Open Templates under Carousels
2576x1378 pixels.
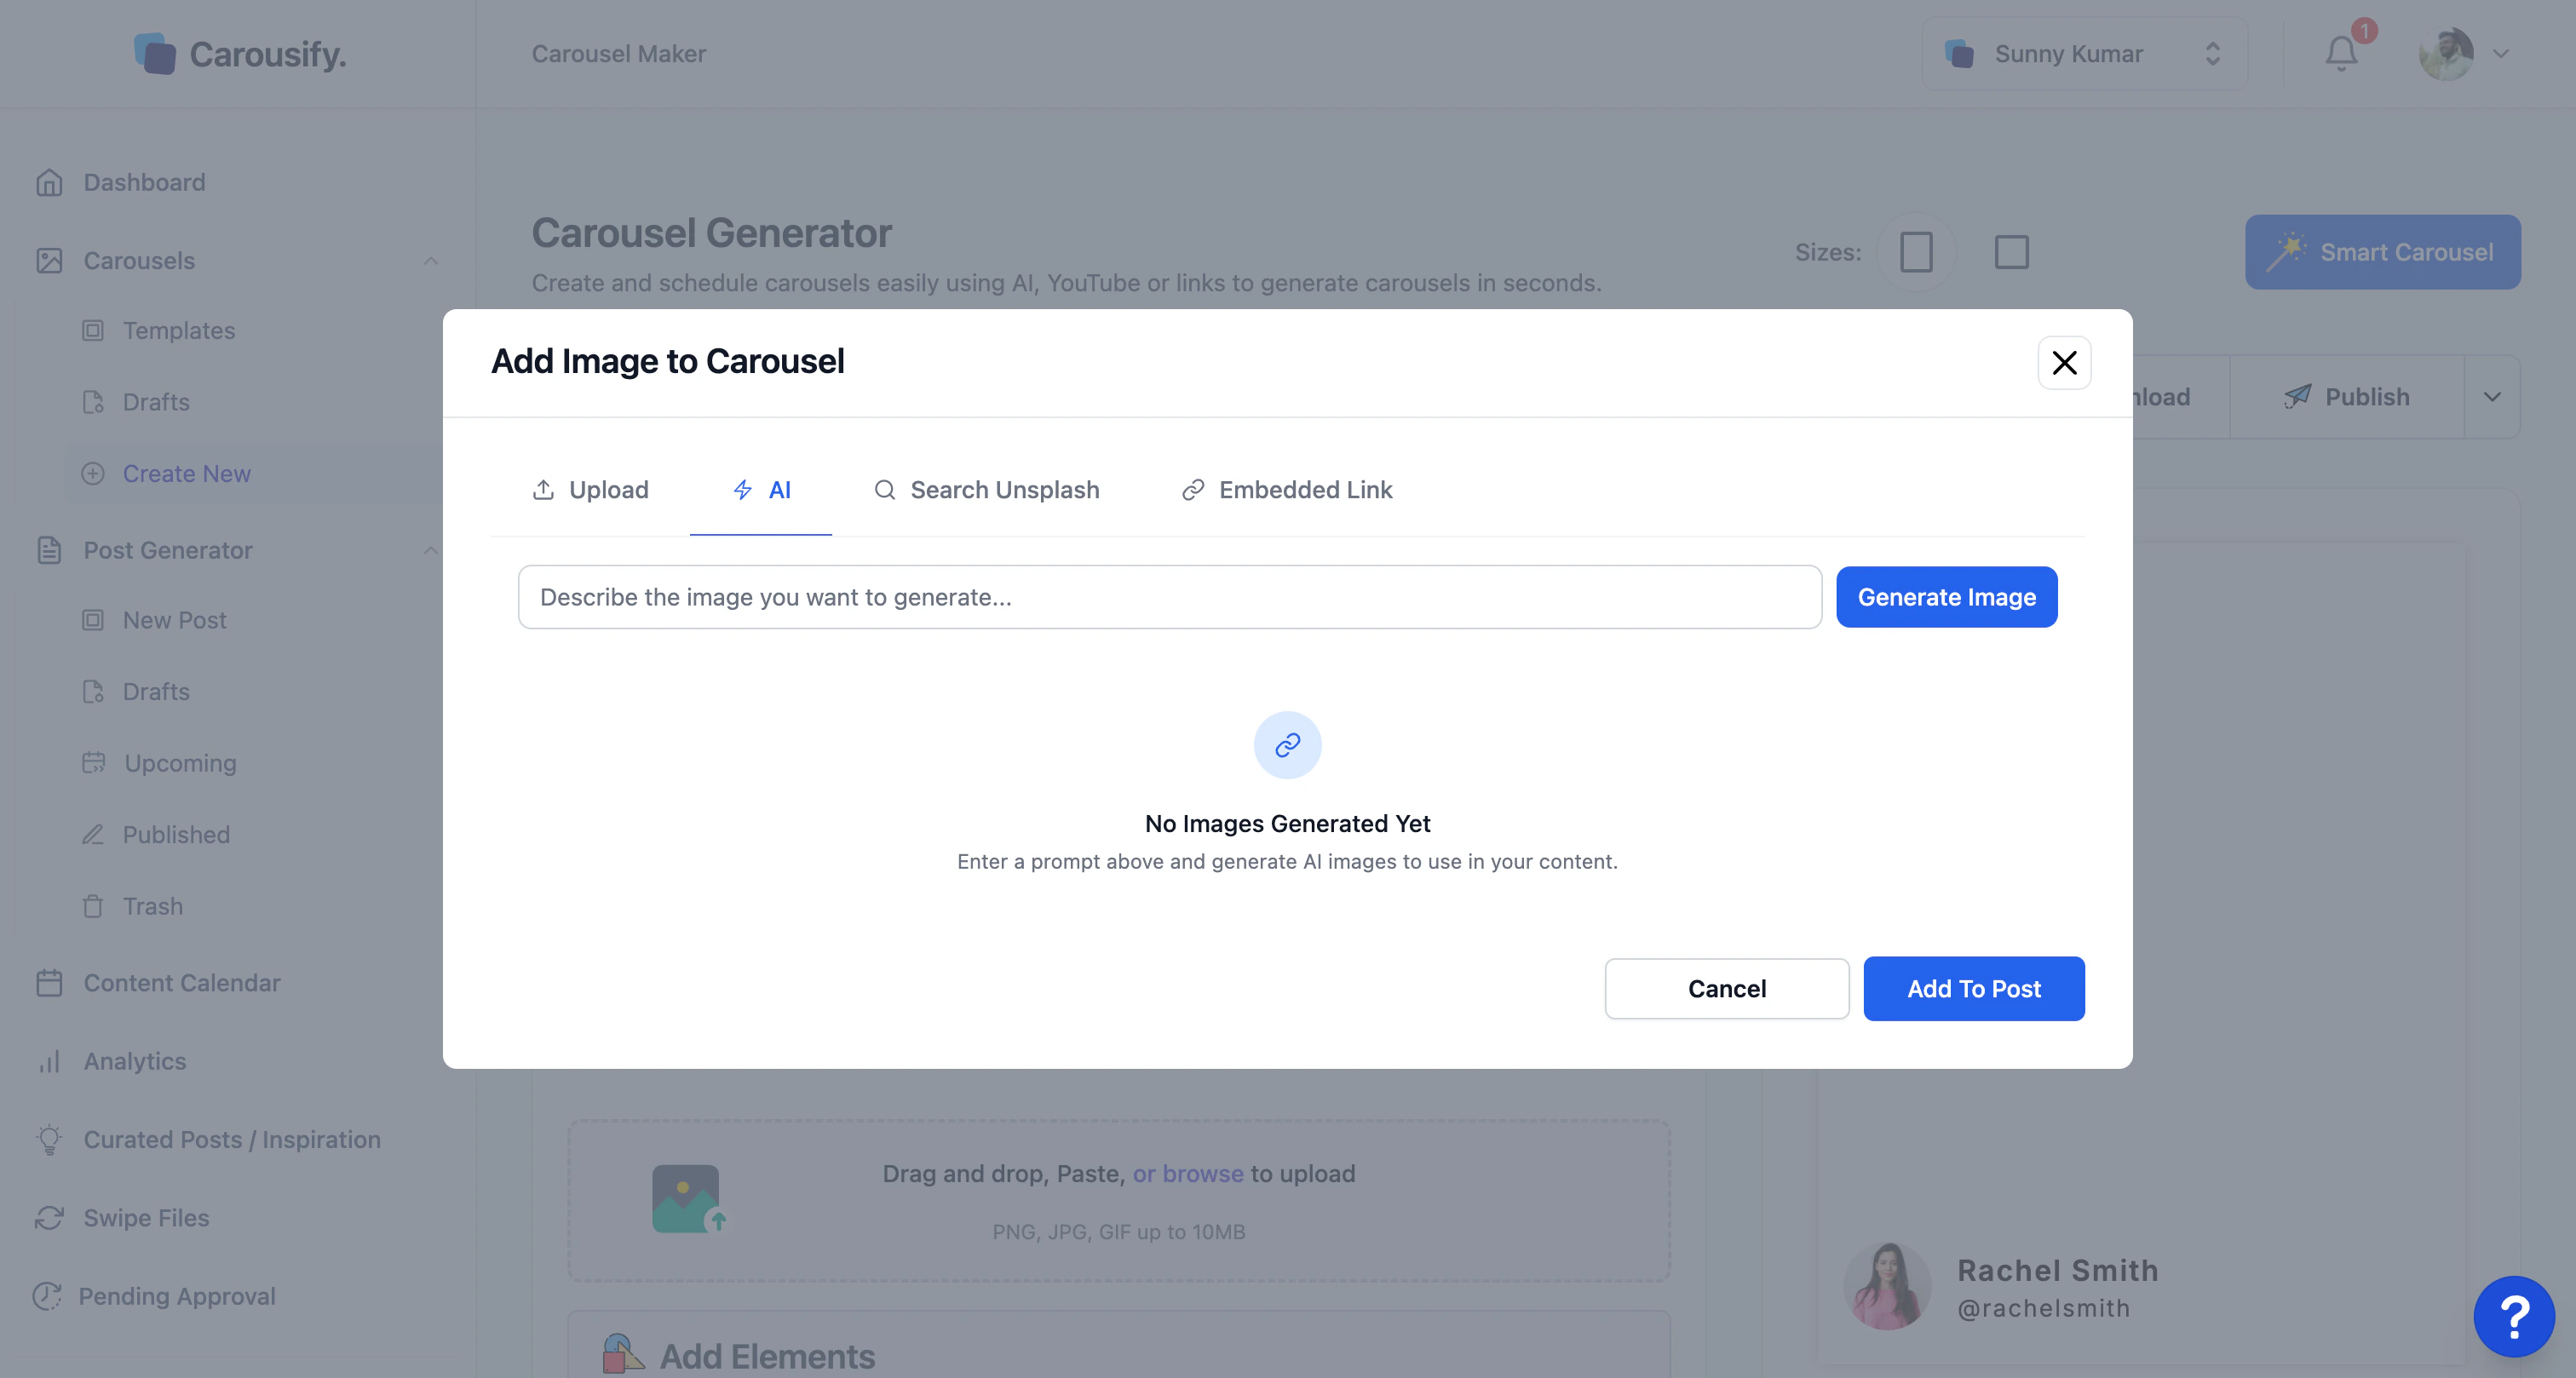coord(179,330)
